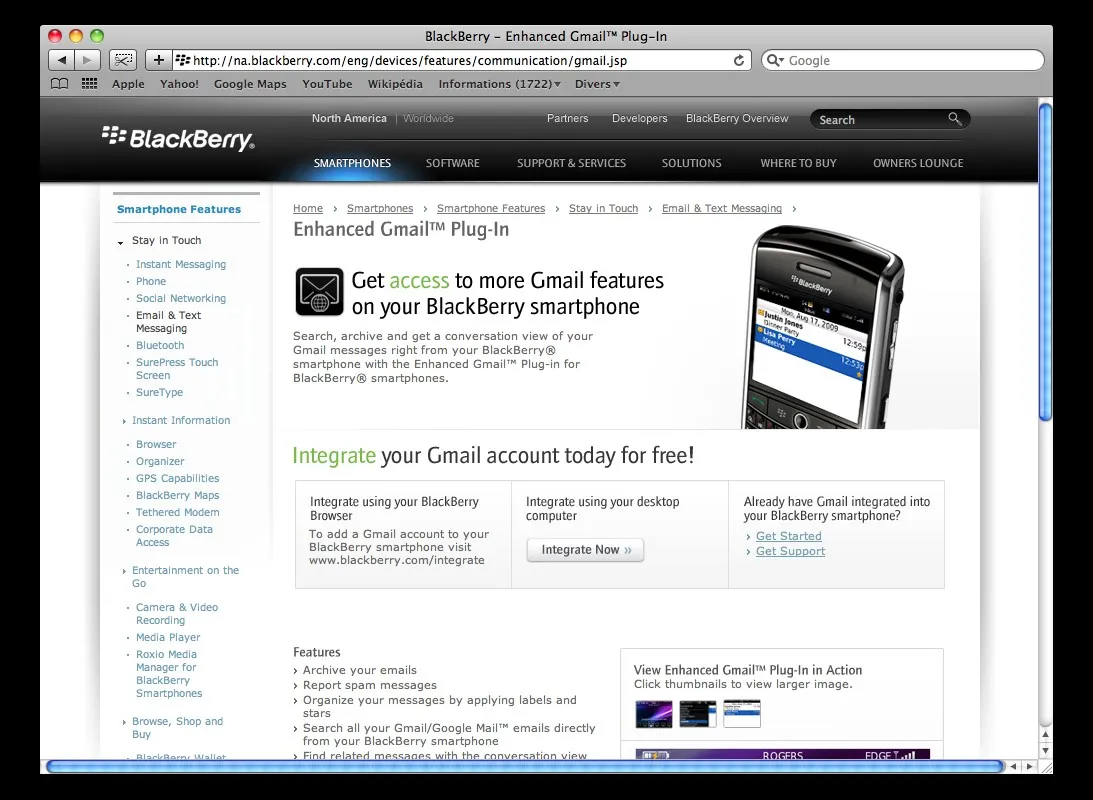Click the magnifier in BlackBerry search box
This screenshot has height=800, width=1093.
click(955, 118)
